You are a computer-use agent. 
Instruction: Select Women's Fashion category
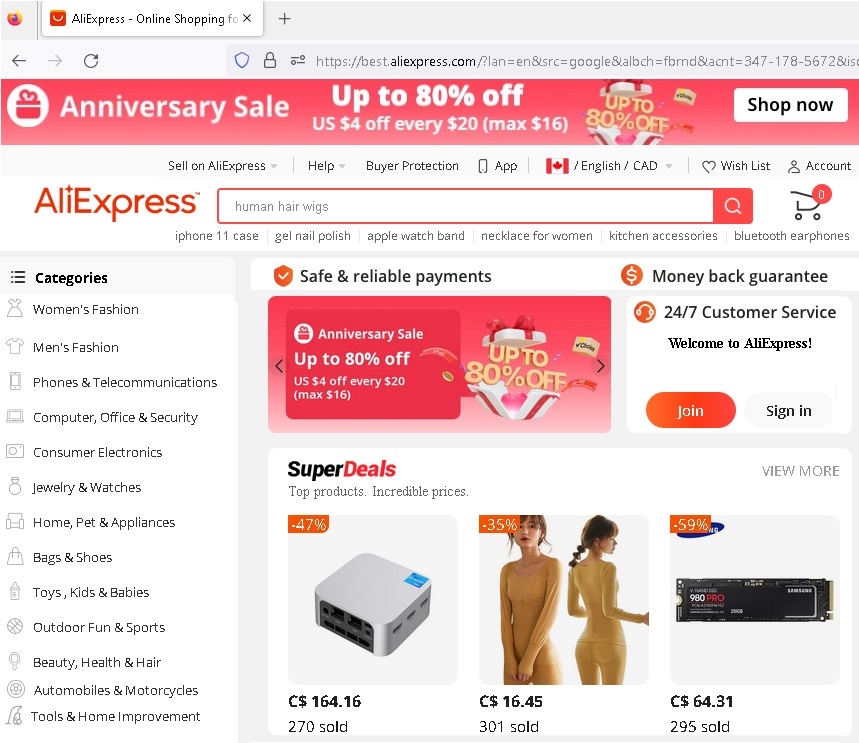(x=85, y=310)
